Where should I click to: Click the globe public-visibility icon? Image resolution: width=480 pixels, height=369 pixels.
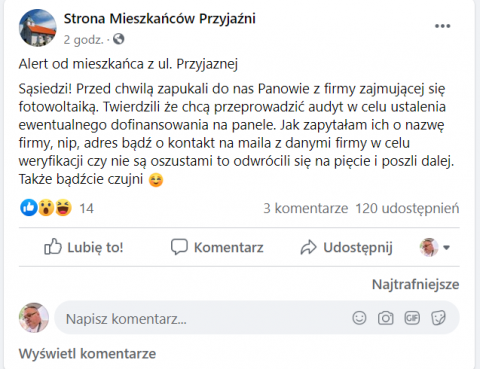pyautogui.click(x=119, y=39)
